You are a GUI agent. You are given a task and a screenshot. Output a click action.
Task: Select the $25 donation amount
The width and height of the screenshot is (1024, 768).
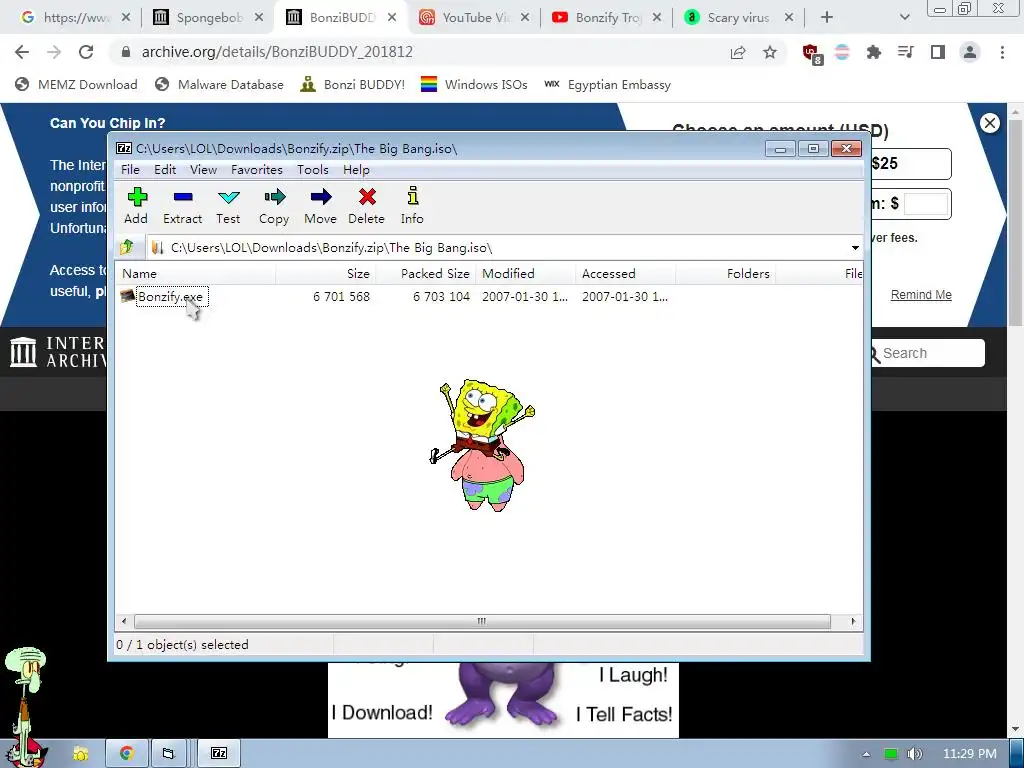911,163
